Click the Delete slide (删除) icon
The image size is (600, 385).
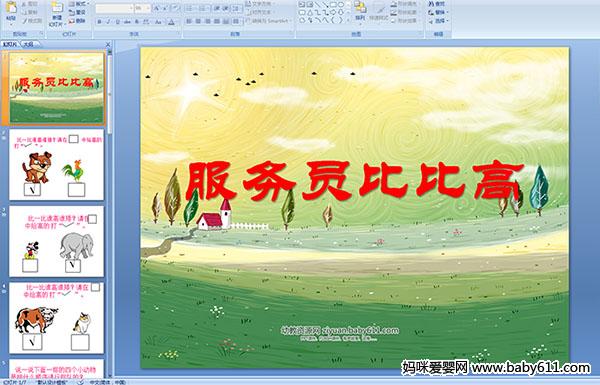(77, 21)
